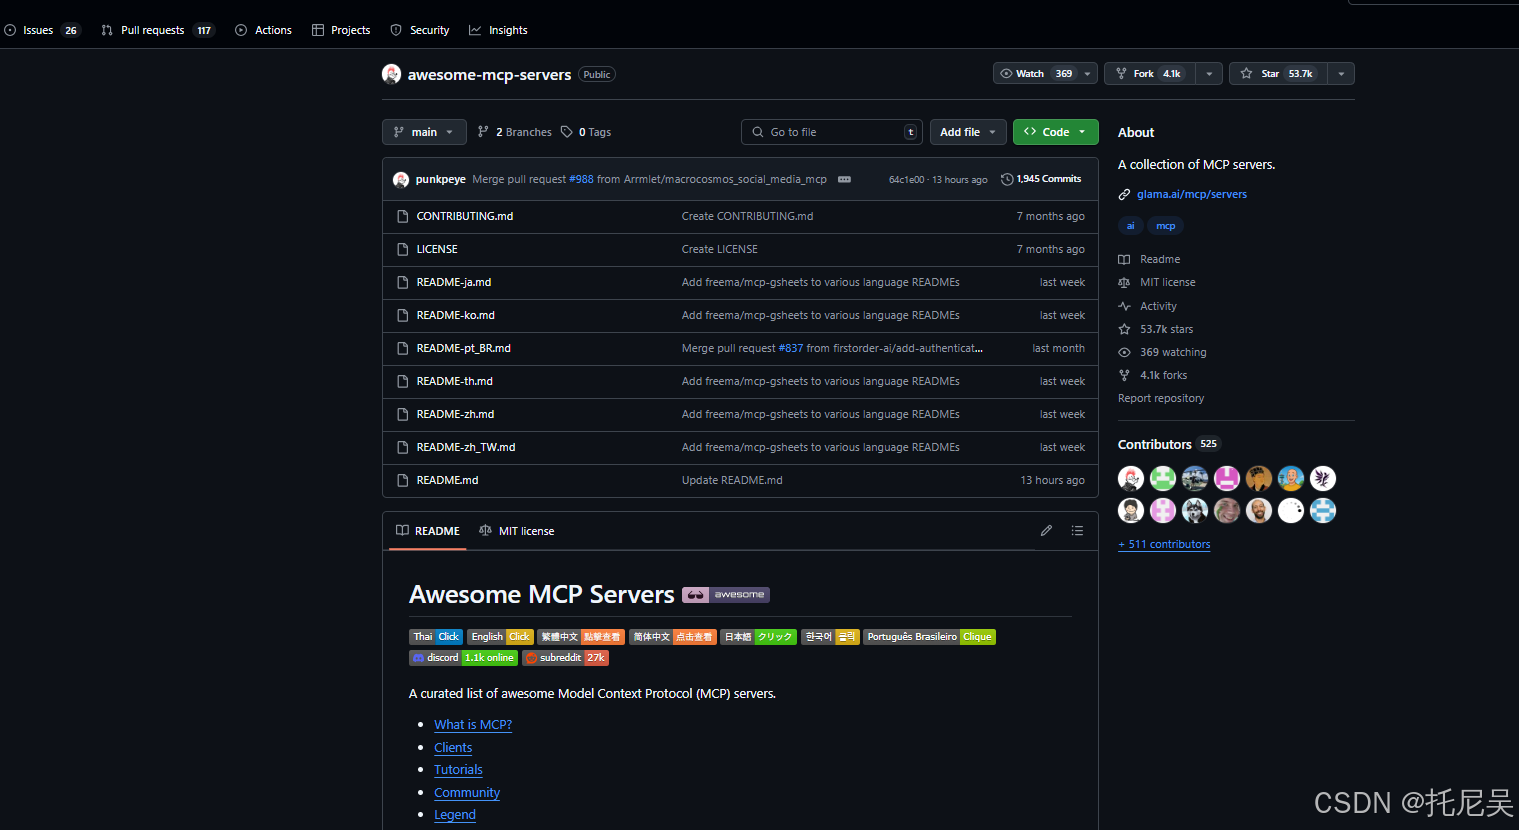Click the English language badge
1519x830 pixels.
500,637
